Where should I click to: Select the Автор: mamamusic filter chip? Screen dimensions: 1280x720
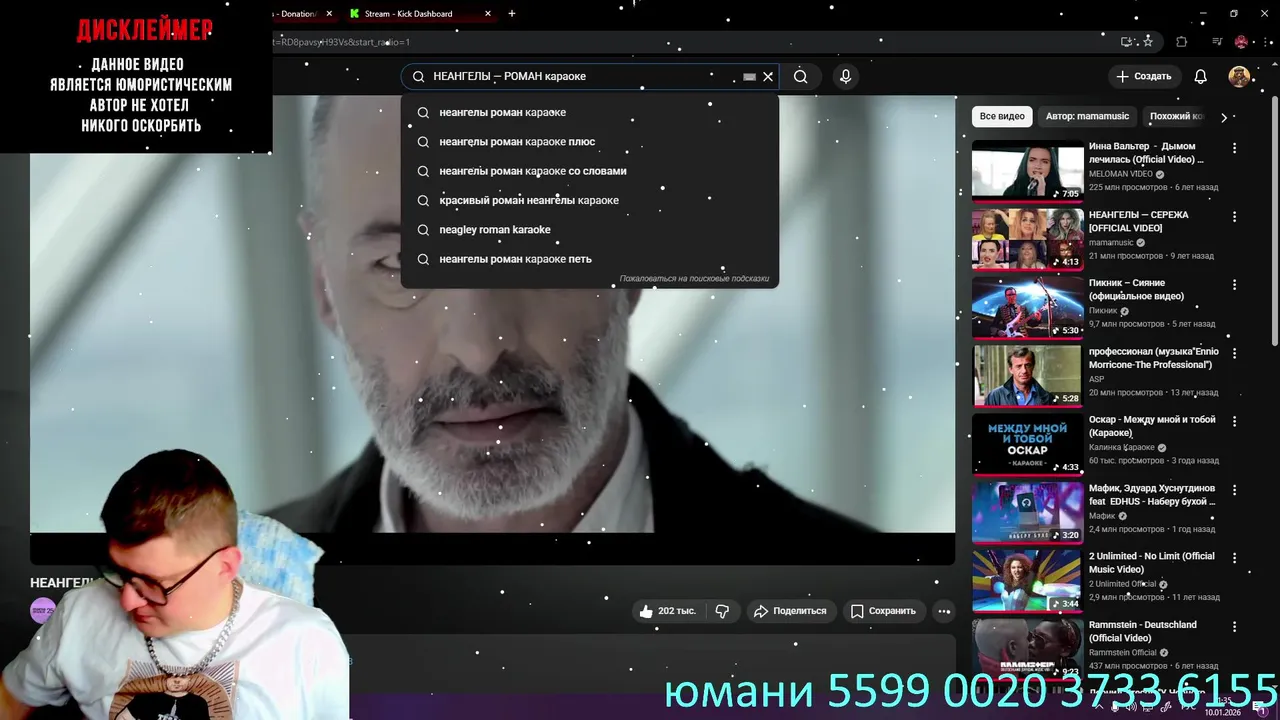coord(1087,116)
